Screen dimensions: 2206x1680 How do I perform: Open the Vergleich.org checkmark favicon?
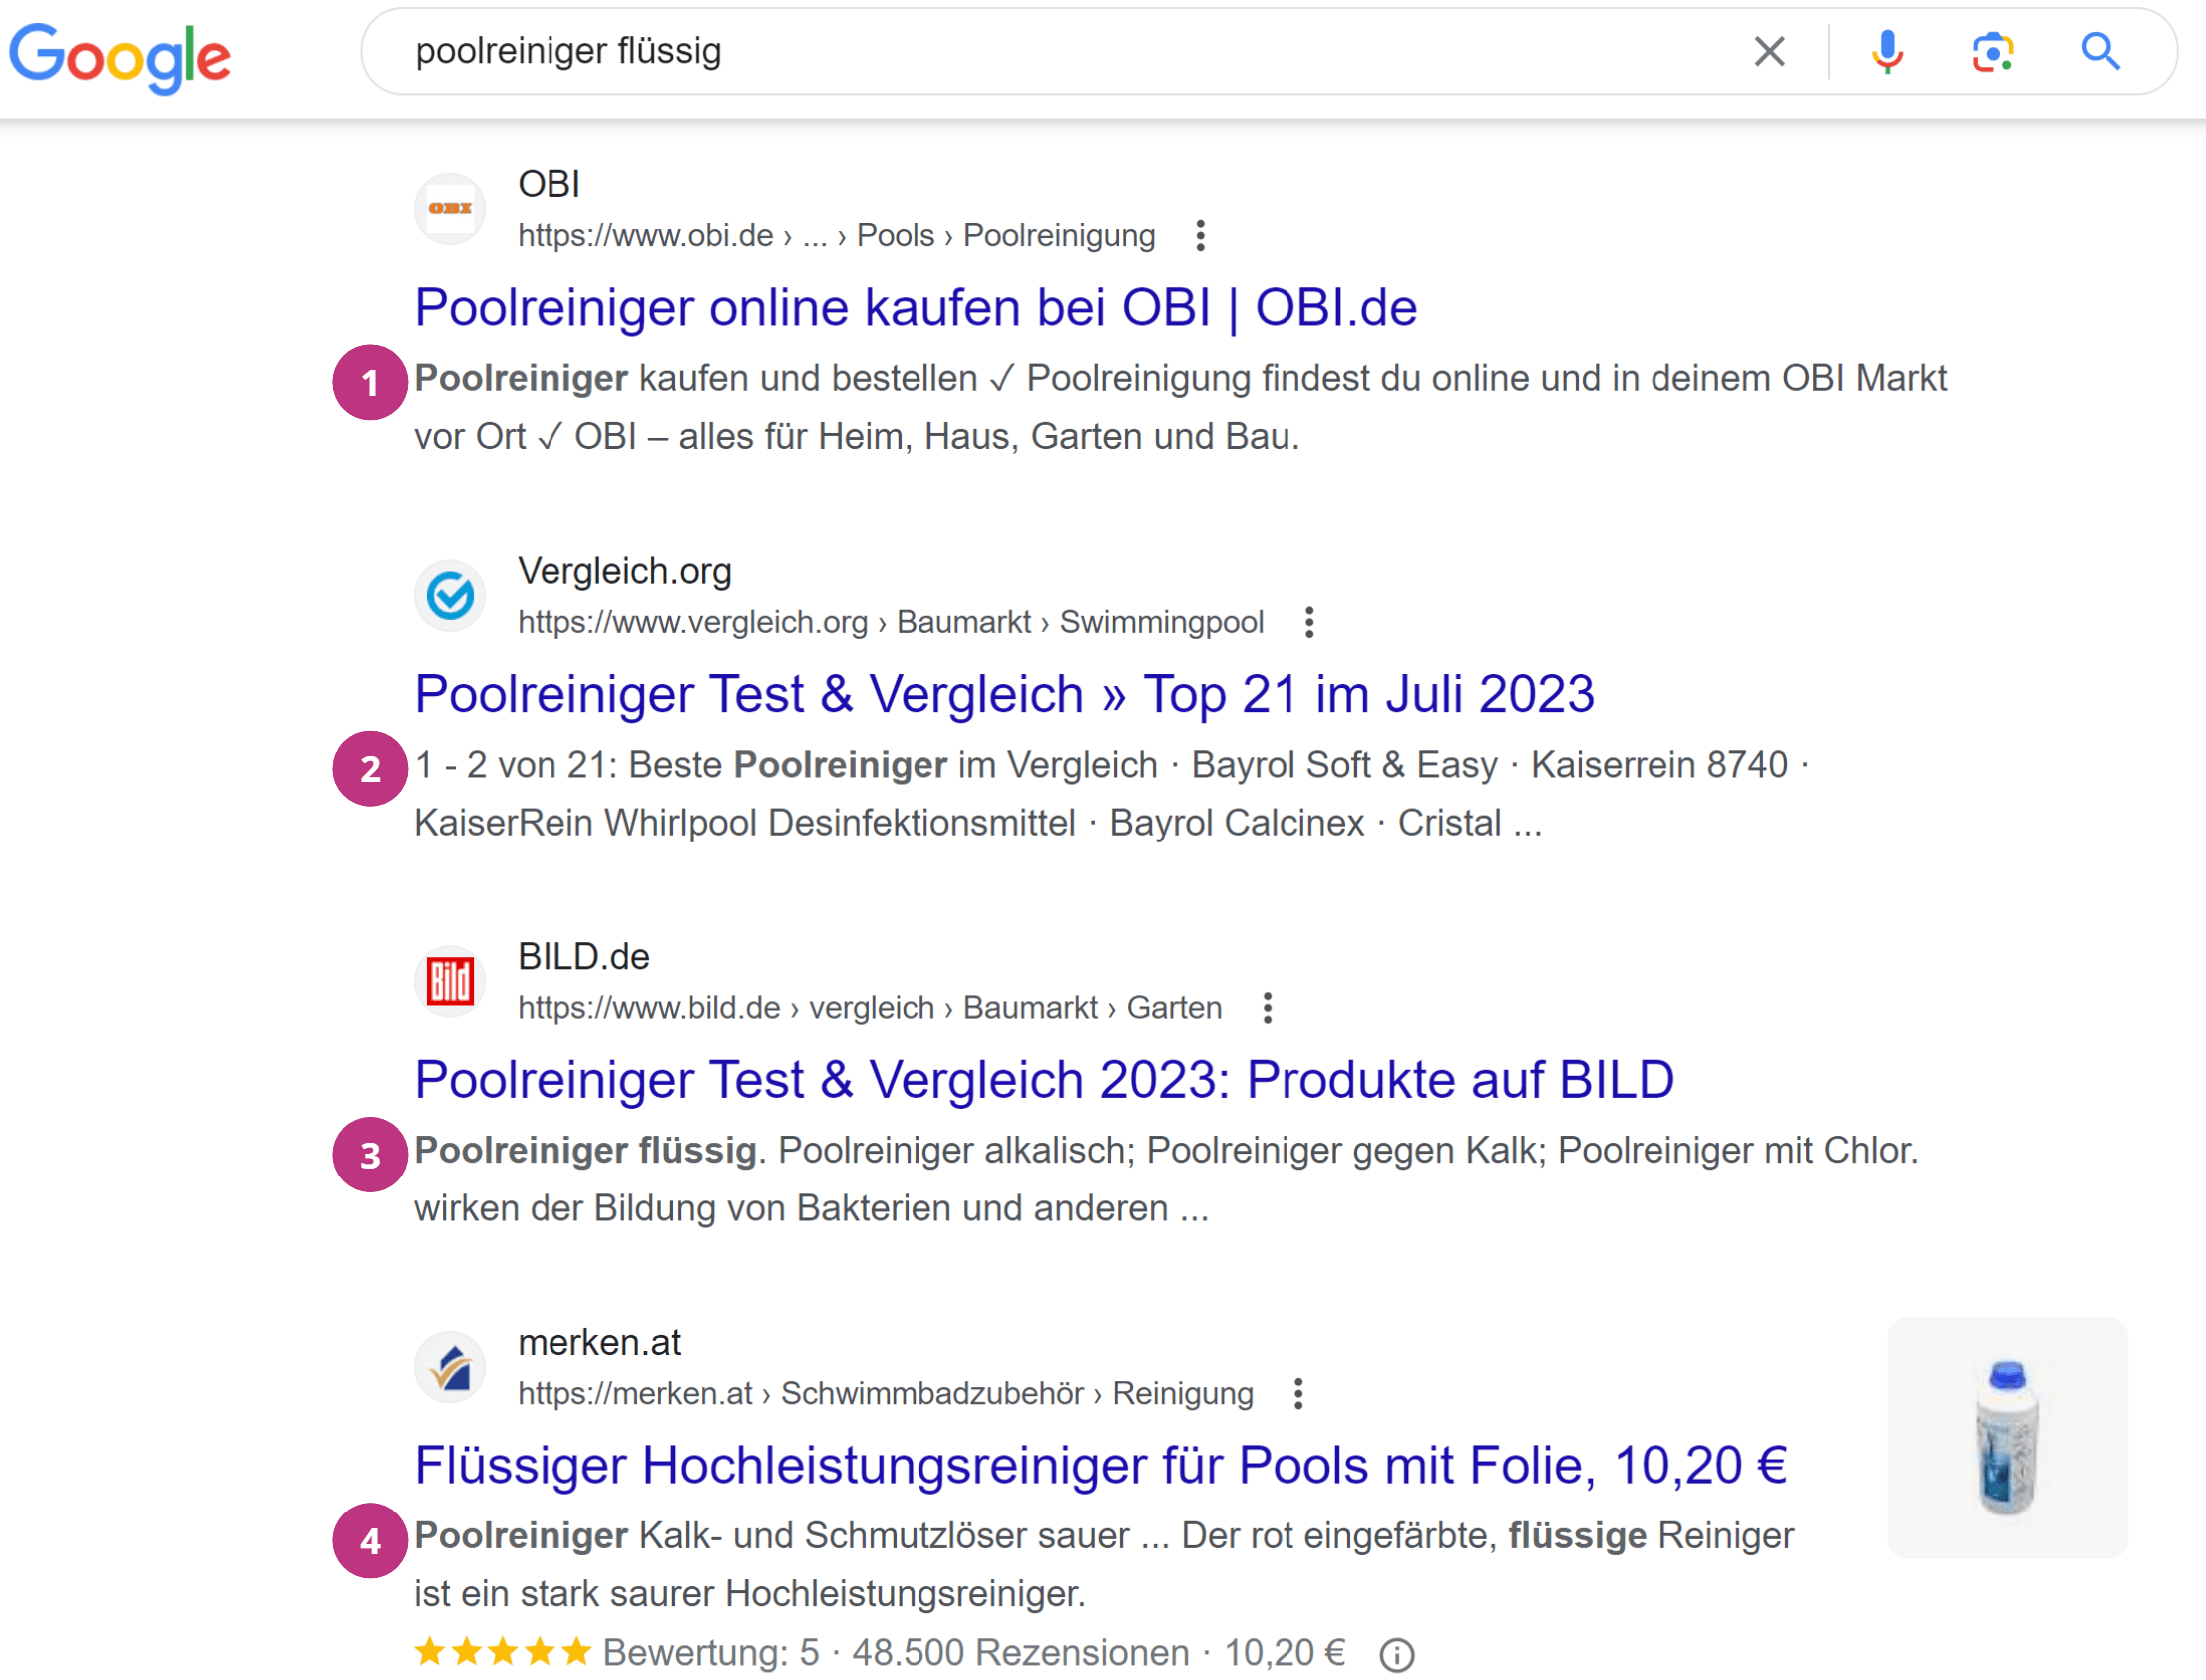pos(450,596)
